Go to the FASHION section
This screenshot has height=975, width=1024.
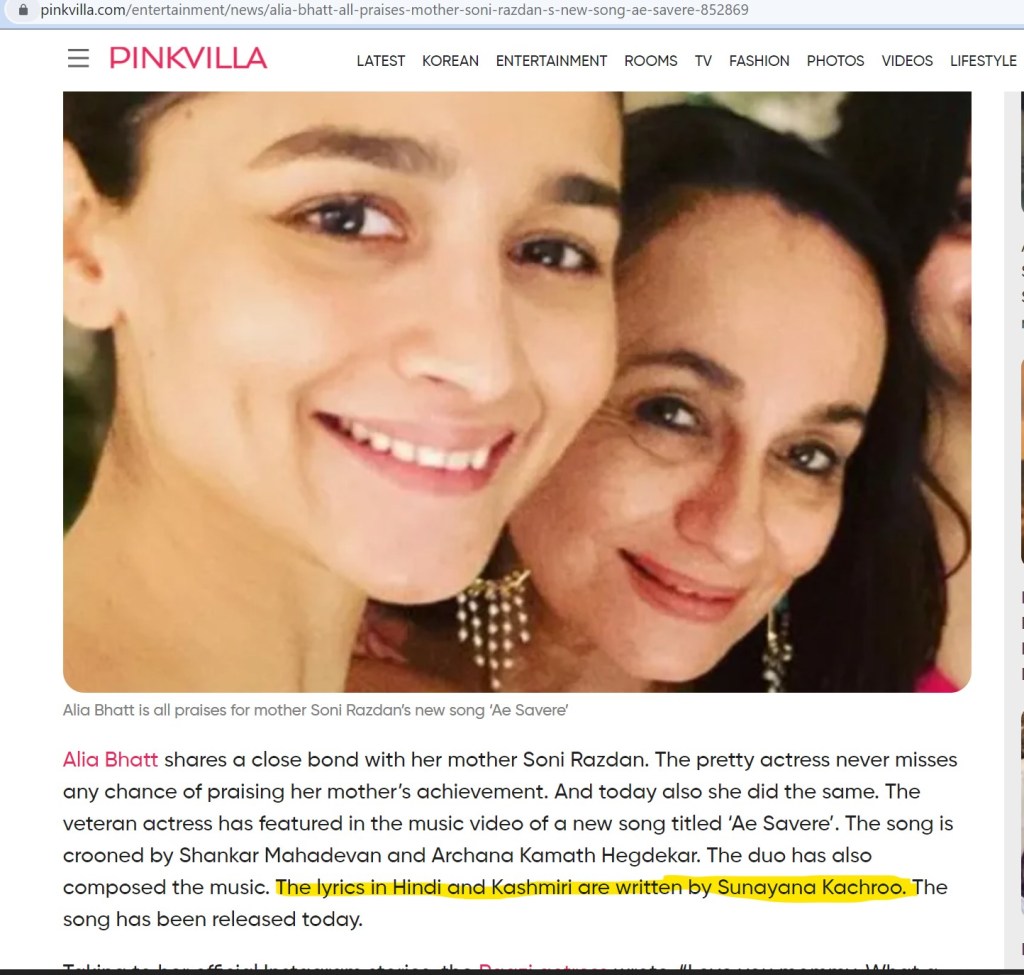[759, 61]
